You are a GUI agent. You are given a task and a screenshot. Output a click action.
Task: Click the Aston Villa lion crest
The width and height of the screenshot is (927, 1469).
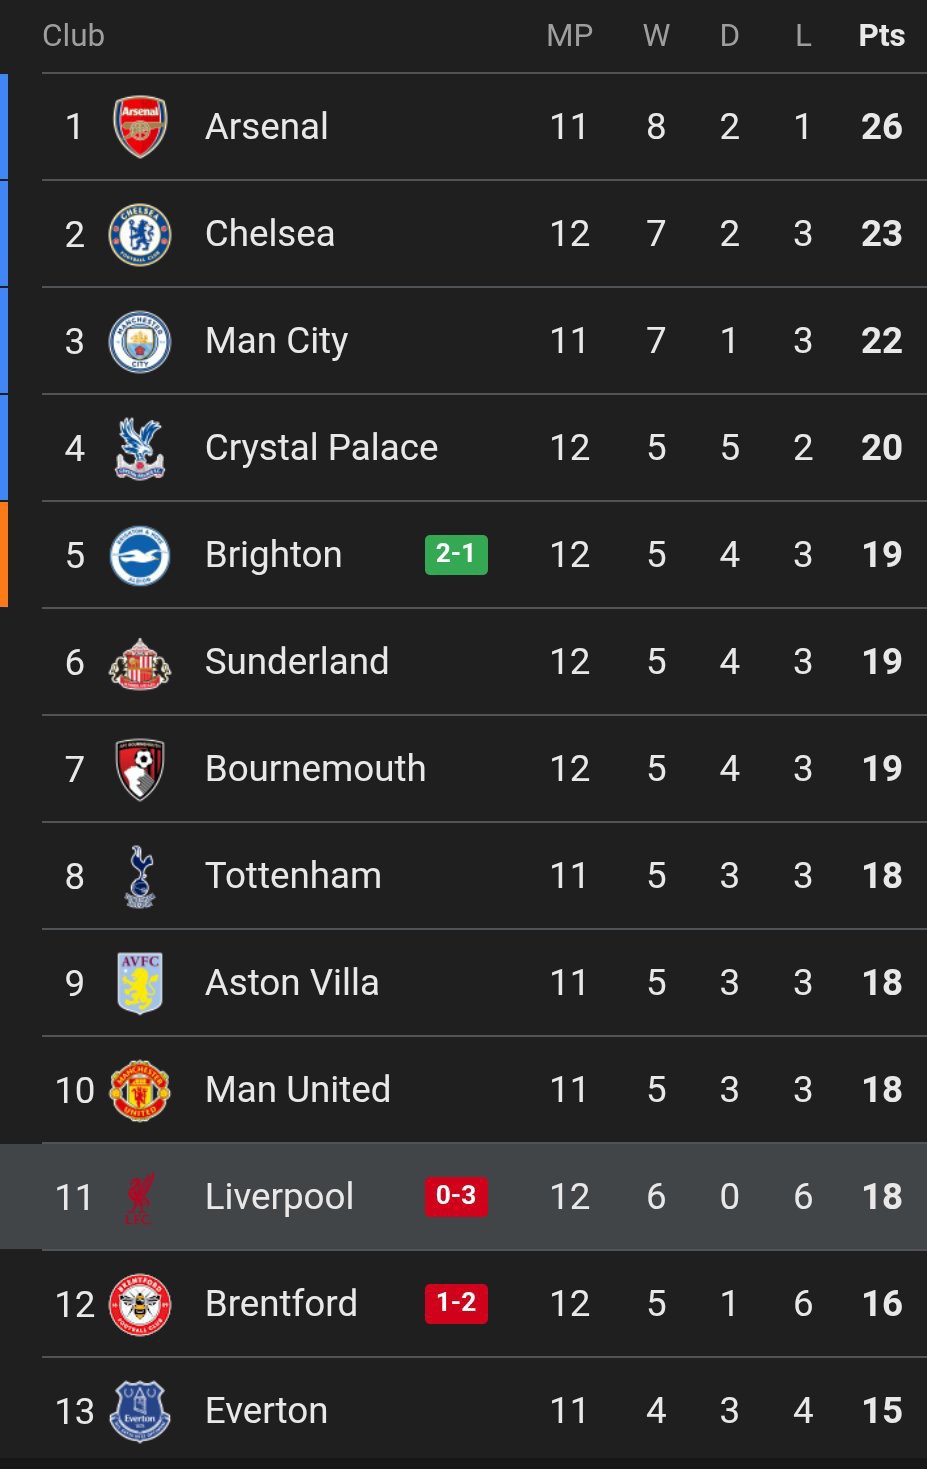140,983
